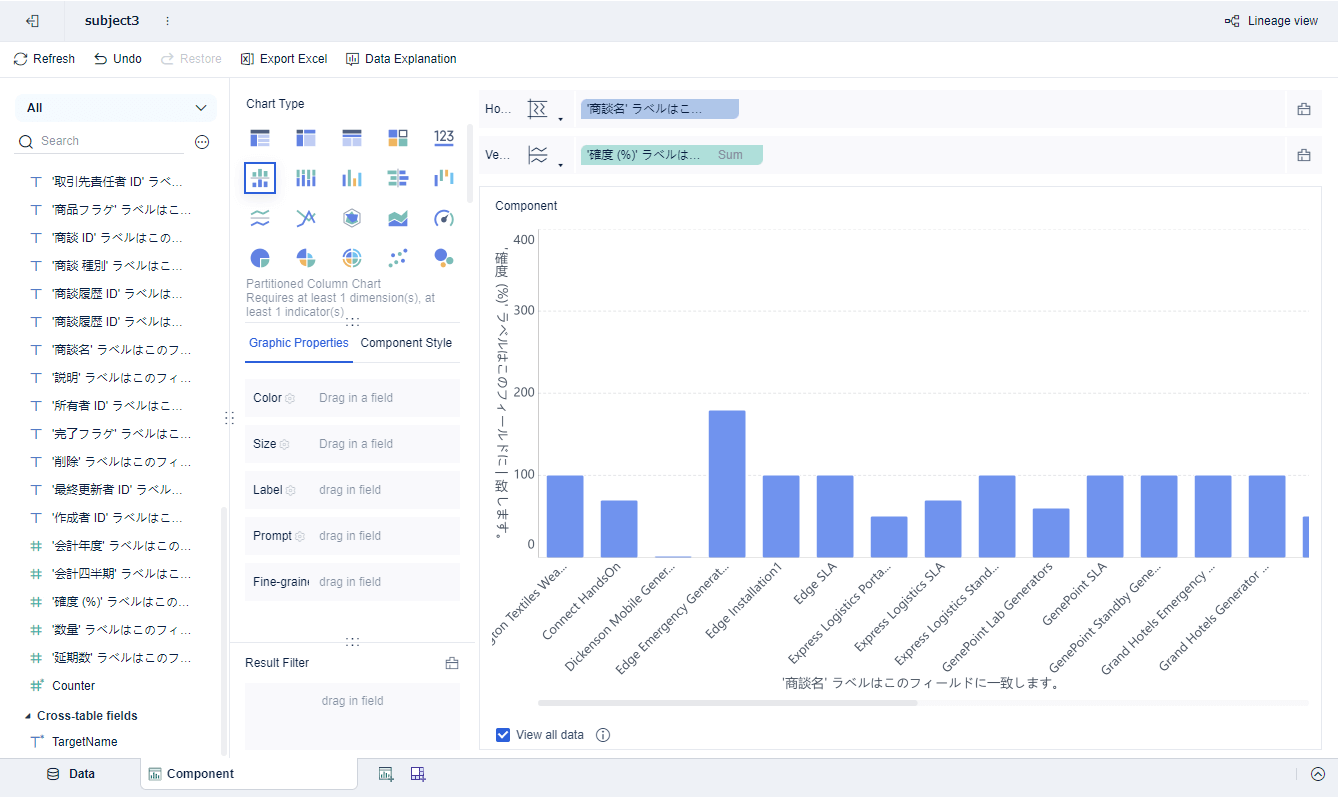Expand the bottom panel chevron
The image size is (1338, 797).
coord(1318,774)
